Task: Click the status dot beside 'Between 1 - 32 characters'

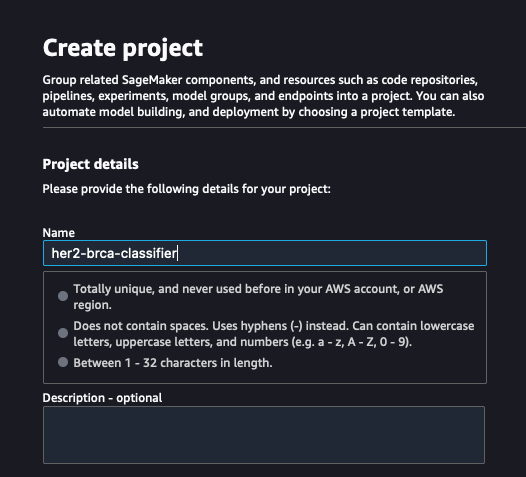Action: pyautogui.click(x=63, y=362)
